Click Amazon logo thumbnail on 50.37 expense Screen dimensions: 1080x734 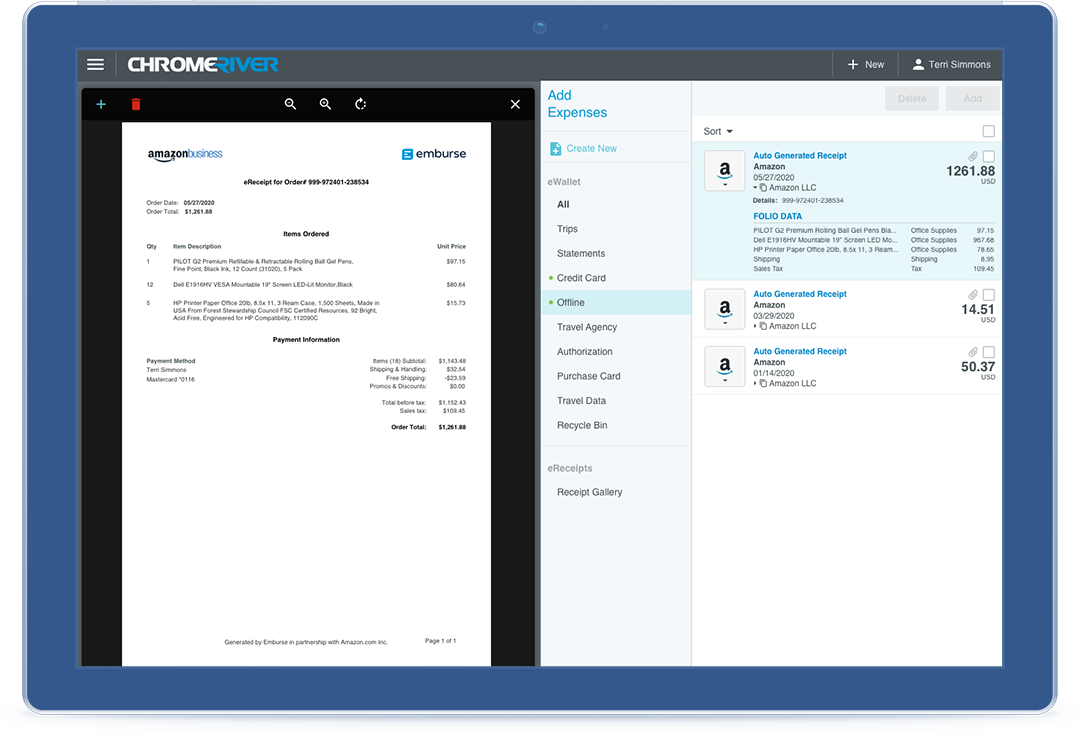point(725,367)
